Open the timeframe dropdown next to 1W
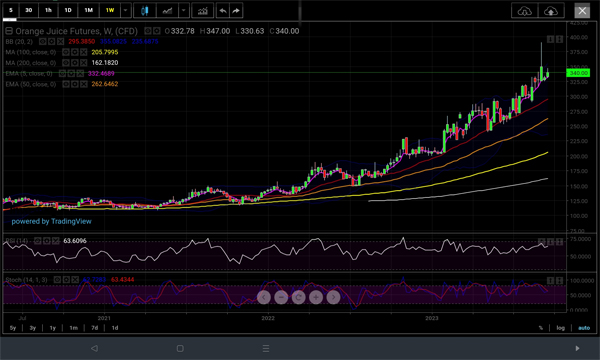The image size is (600, 360). pyautogui.click(x=126, y=11)
